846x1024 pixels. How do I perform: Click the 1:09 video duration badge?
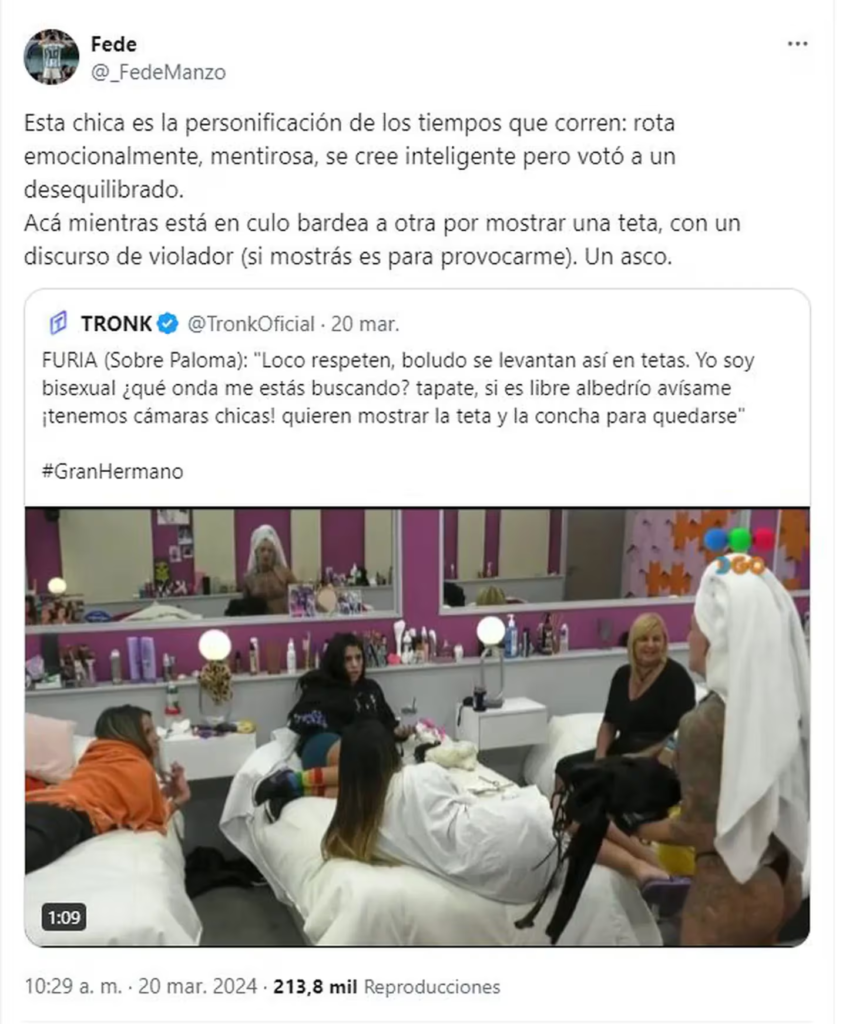[x=64, y=918]
